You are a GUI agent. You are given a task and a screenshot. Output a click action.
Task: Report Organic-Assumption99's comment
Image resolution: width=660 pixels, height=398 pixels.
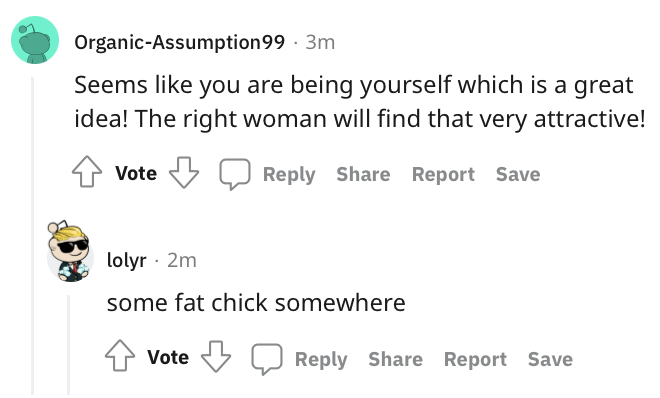pos(443,174)
